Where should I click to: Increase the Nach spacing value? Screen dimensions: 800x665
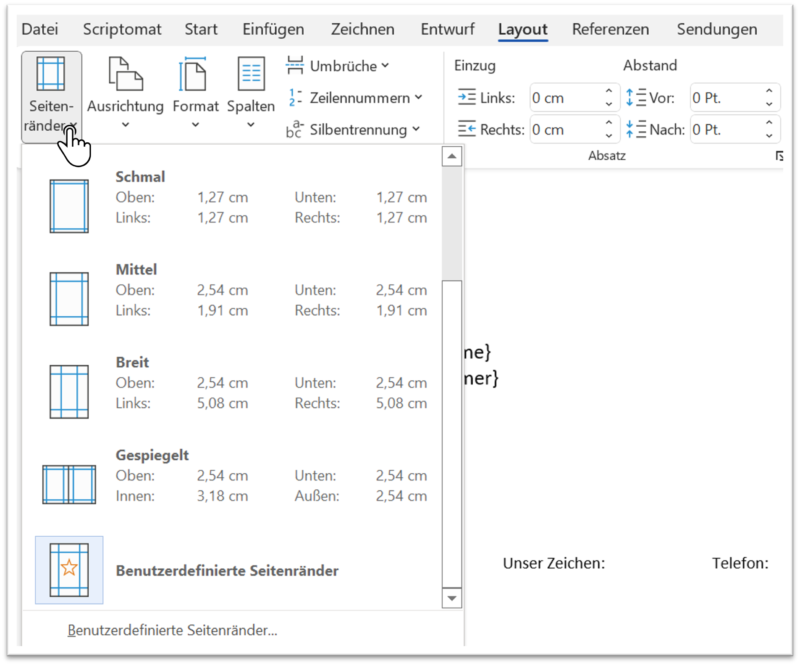[769, 123]
